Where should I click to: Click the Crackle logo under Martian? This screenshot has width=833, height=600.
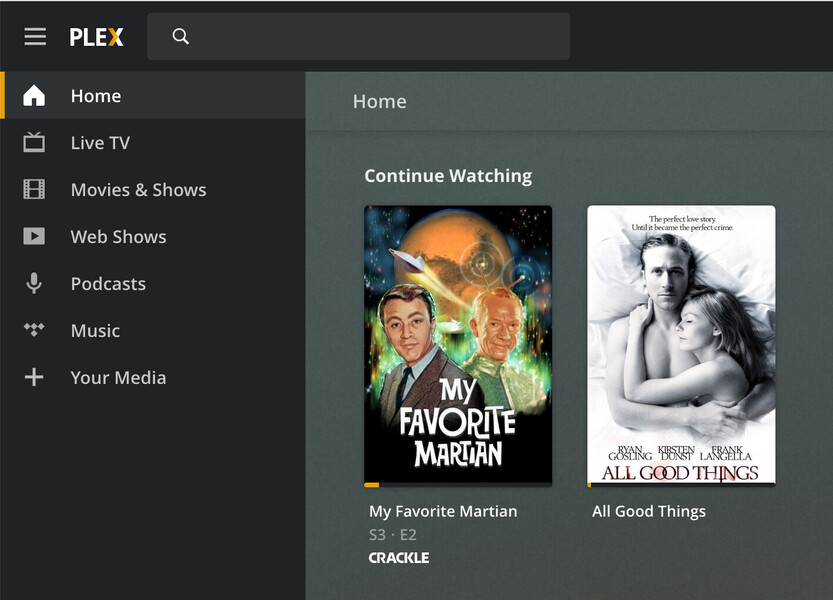coord(399,557)
